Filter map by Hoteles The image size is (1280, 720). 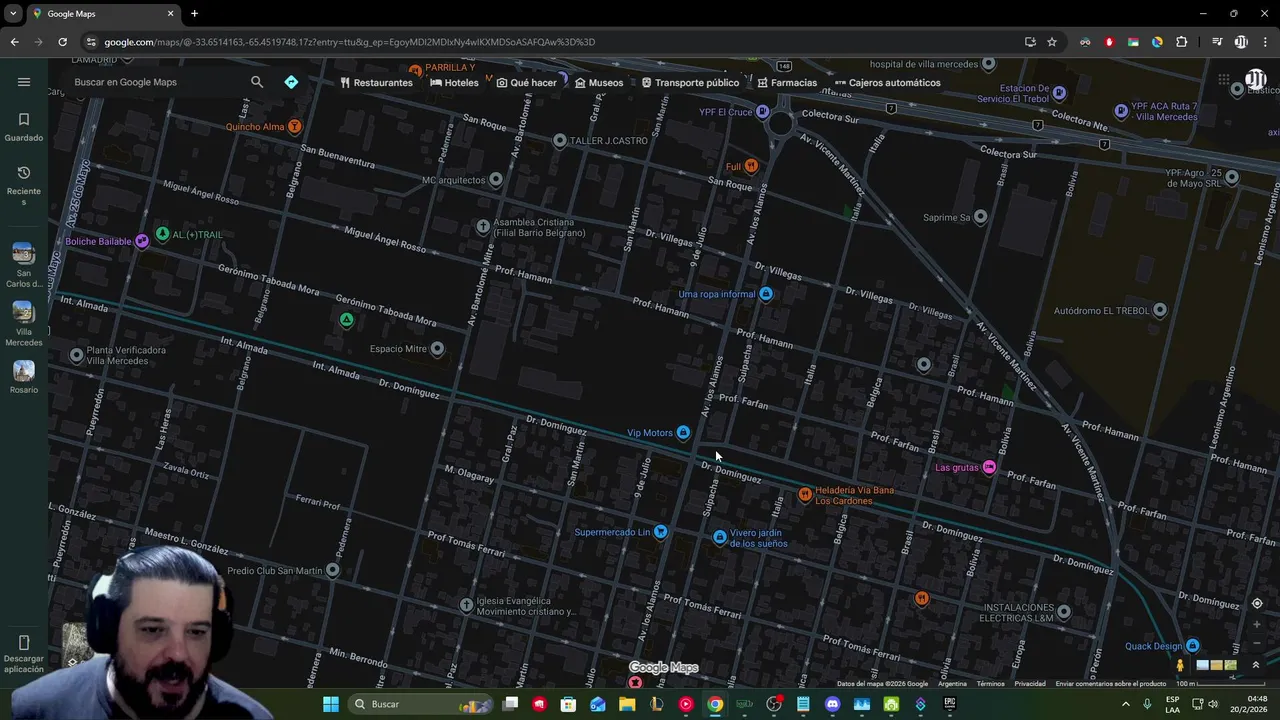[454, 83]
